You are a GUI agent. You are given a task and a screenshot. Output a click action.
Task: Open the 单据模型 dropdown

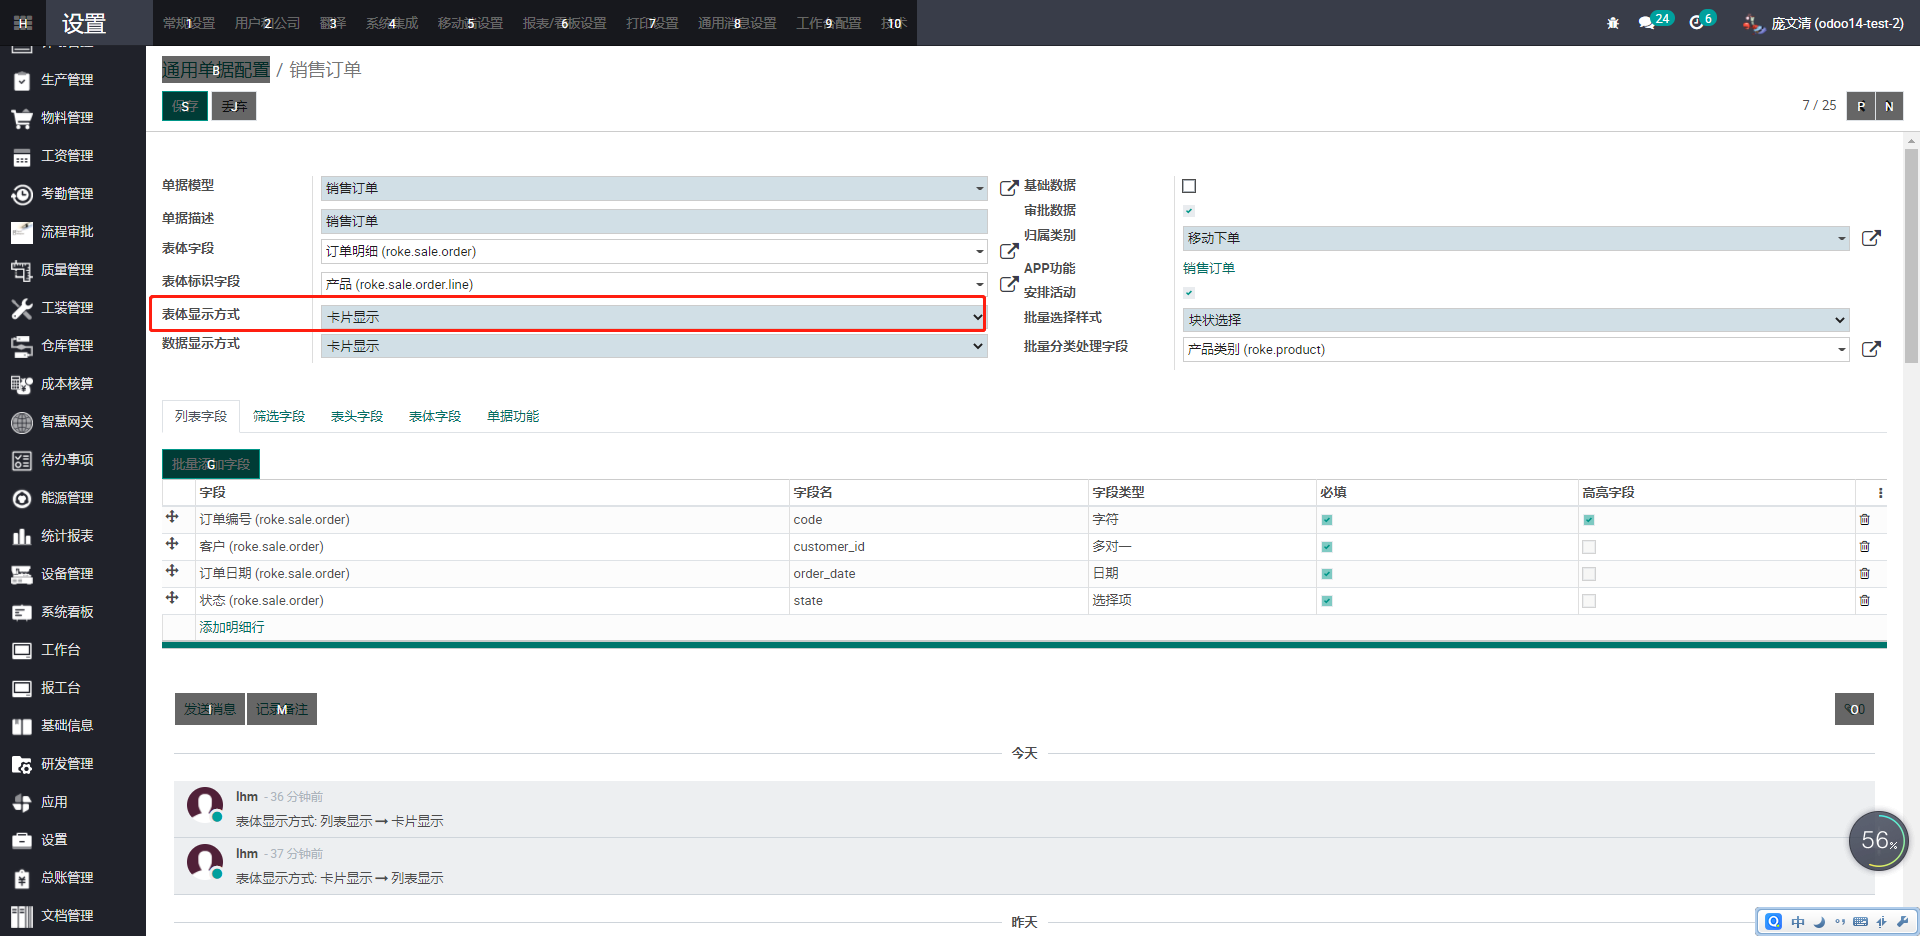tap(652, 188)
